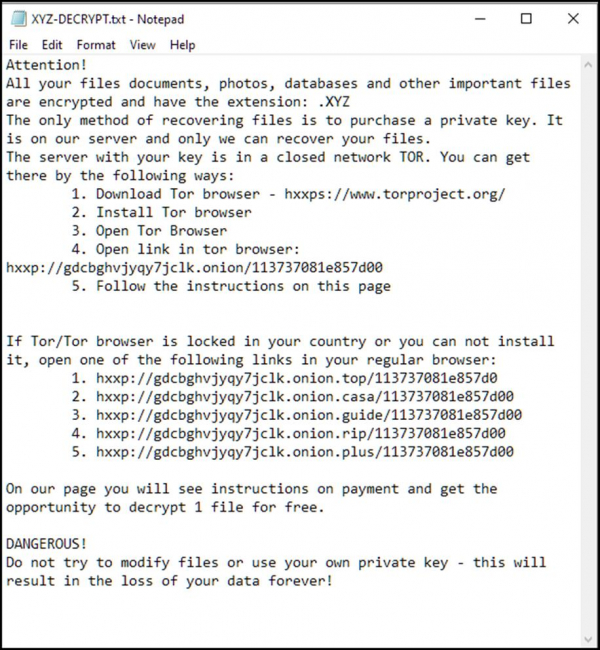Place cursor on the 'DANGEROUS!' line
600x650 pixels.
[46, 544]
